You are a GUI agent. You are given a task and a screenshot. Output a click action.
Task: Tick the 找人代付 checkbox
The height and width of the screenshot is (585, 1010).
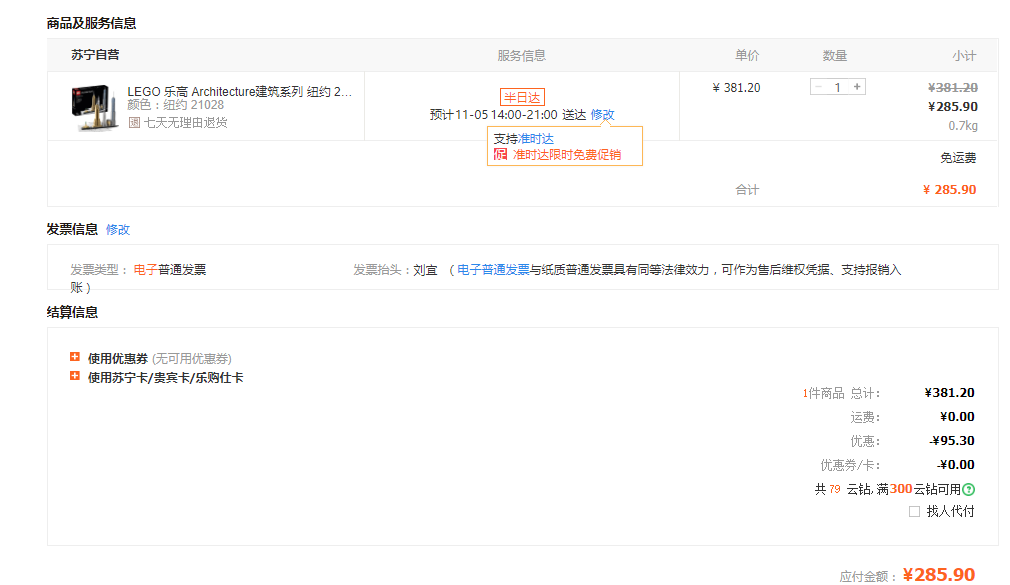click(914, 512)
